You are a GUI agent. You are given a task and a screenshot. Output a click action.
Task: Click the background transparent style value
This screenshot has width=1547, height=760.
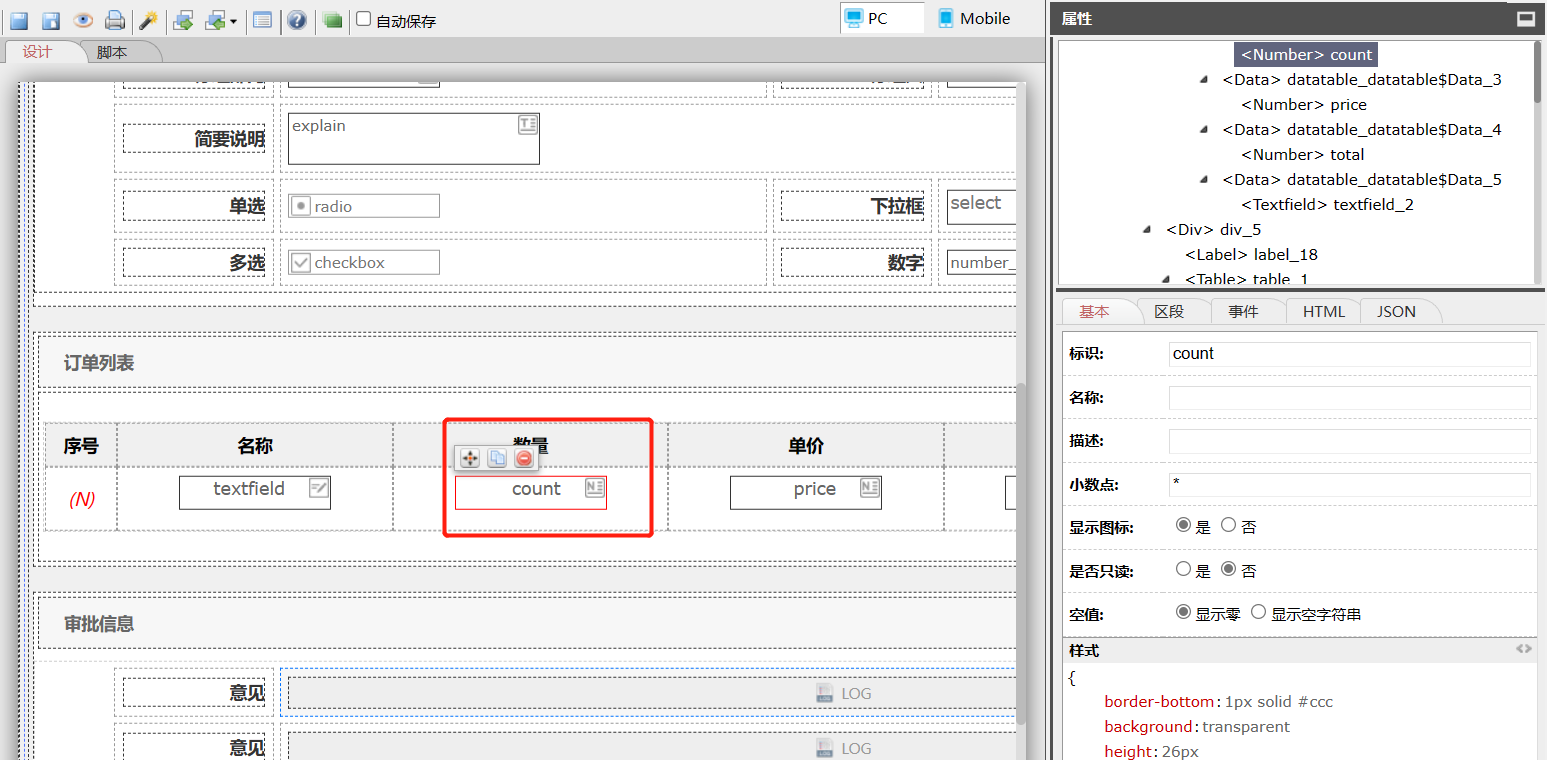(x=1246, y=727)
